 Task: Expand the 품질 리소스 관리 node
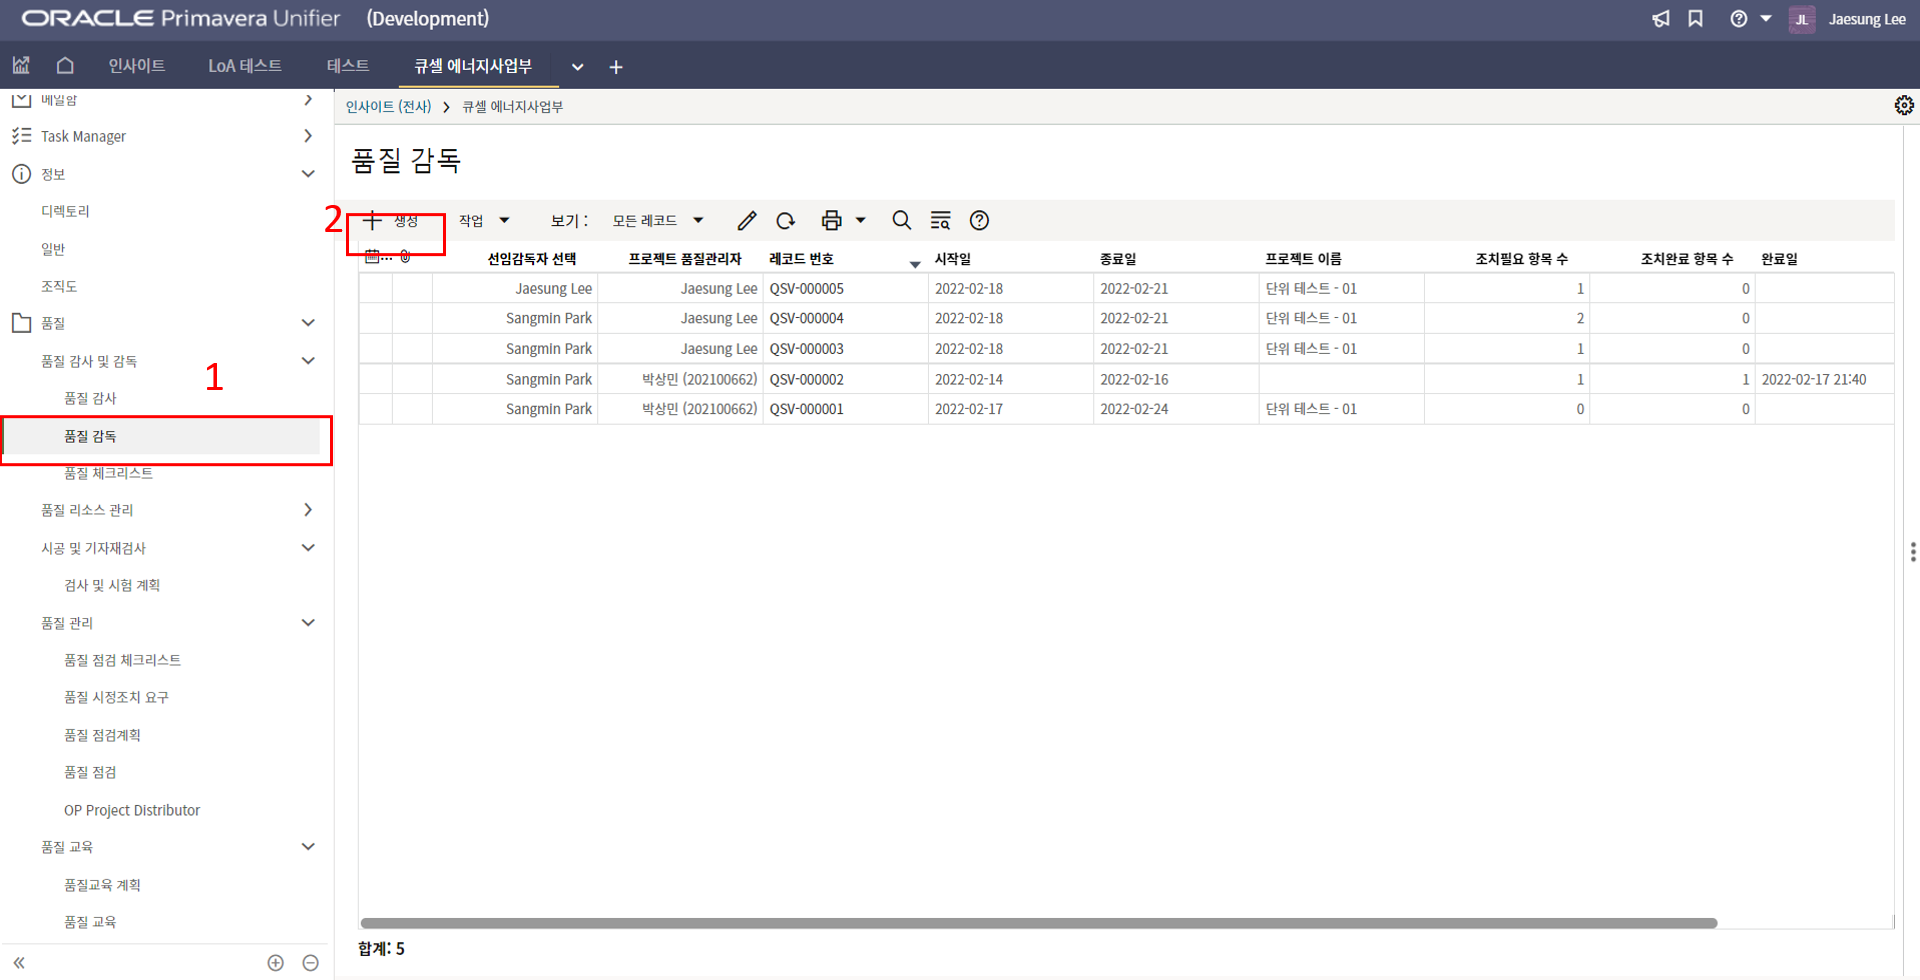(308, 510)
